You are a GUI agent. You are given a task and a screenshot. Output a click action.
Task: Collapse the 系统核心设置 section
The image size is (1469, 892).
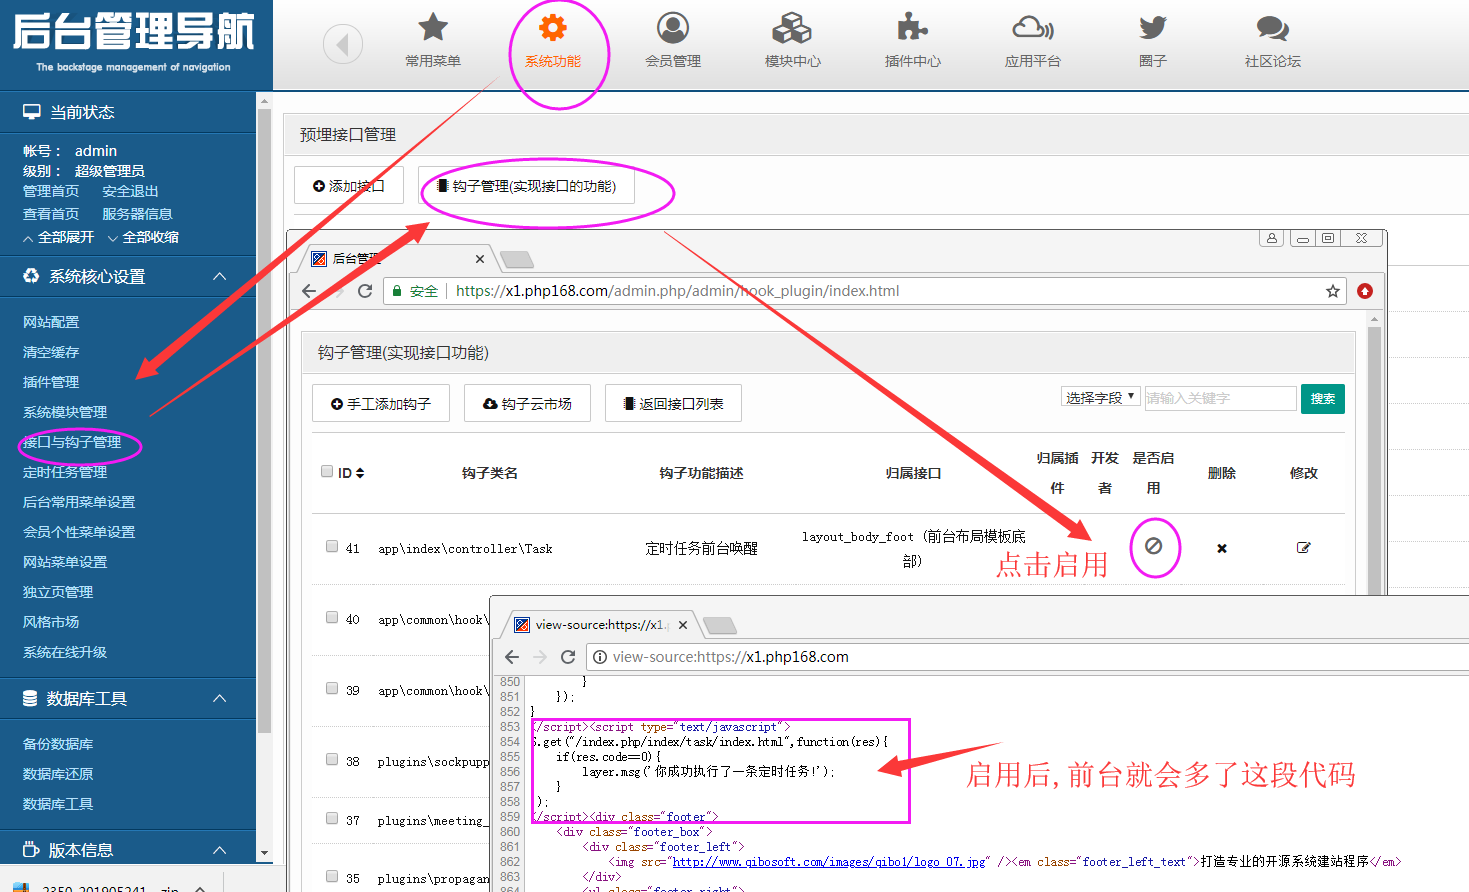click(x=220, y=276)
